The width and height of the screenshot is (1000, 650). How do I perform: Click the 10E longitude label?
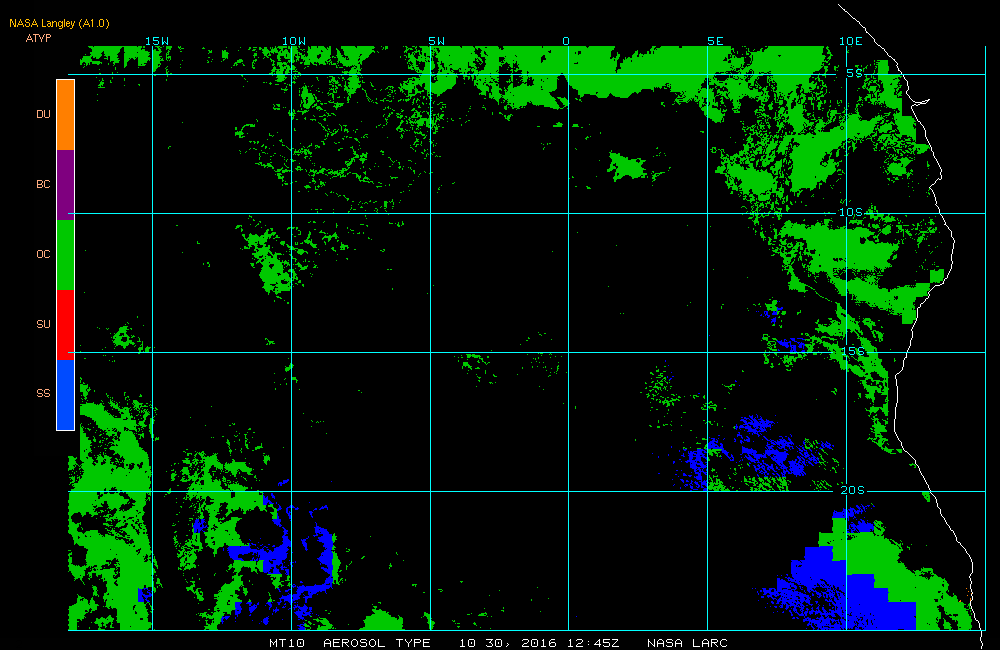click(x=850, y=41)
